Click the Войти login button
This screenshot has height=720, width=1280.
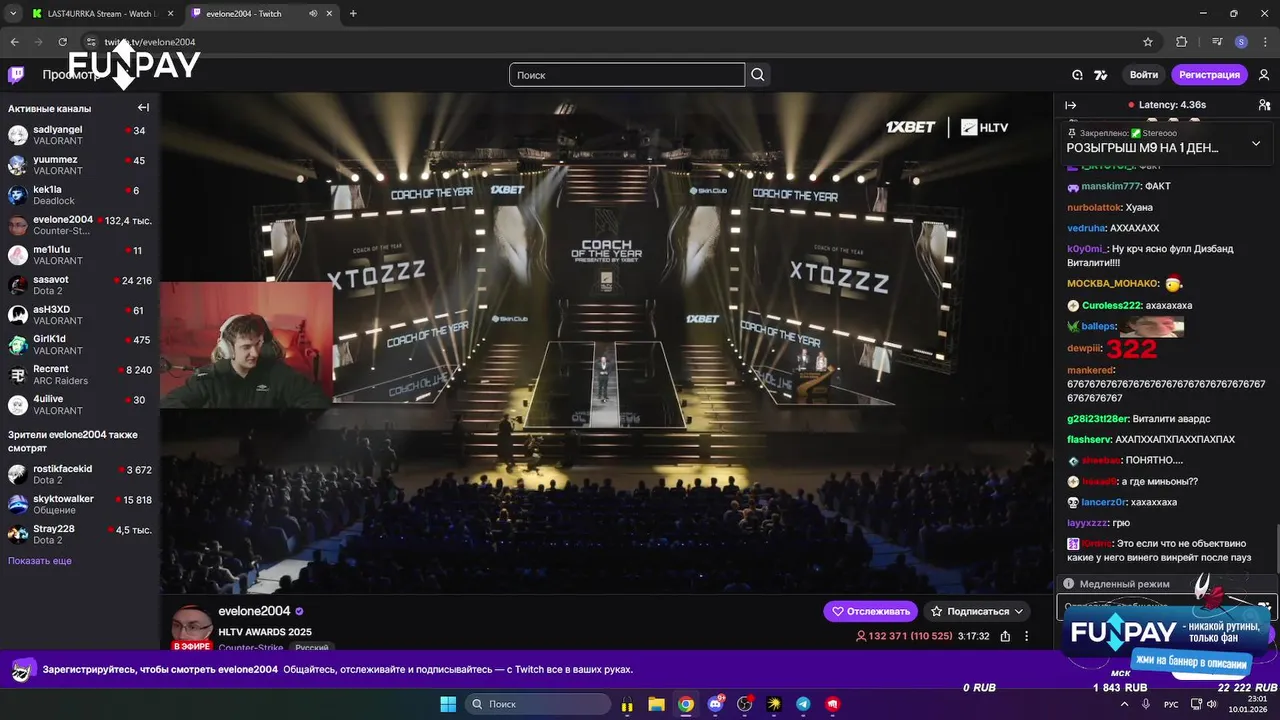[1144, 75]
